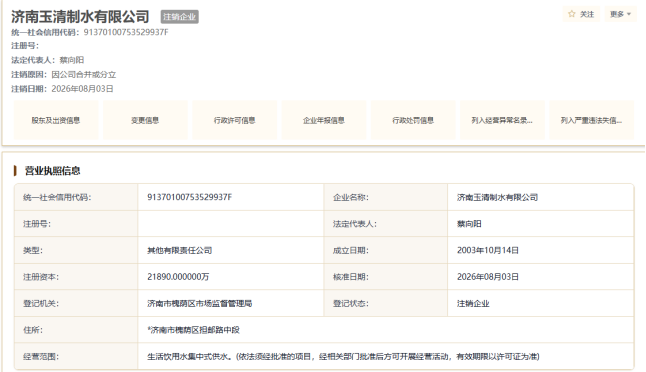Click the header line 法定代表人
The width and height of the screenshot is (646, 372).
[x=47, y=60]
